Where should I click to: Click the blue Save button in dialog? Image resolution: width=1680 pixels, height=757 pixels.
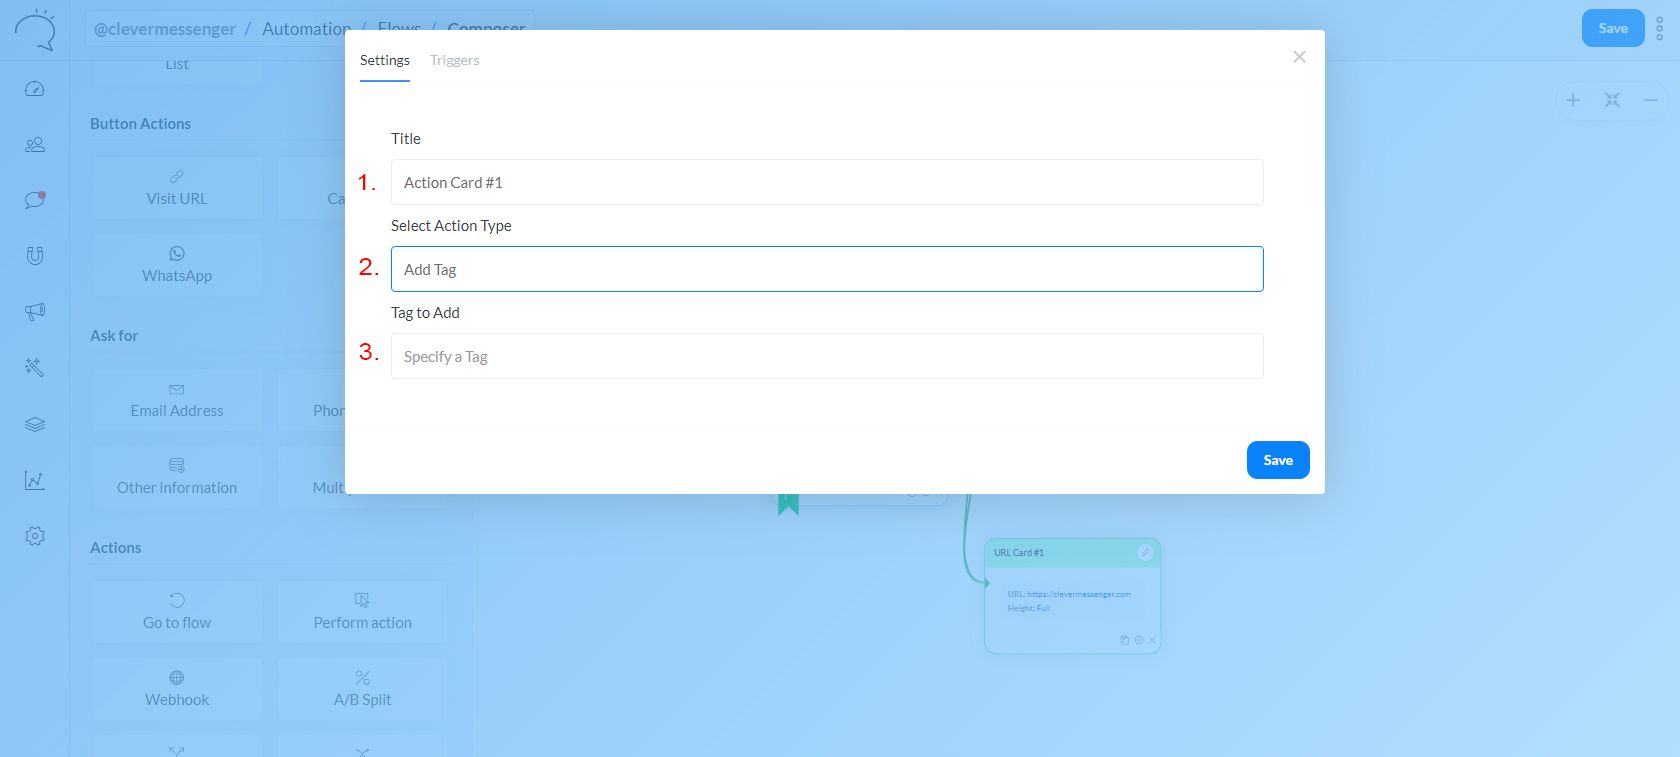pyautogui.click(x=1277, y=460)
